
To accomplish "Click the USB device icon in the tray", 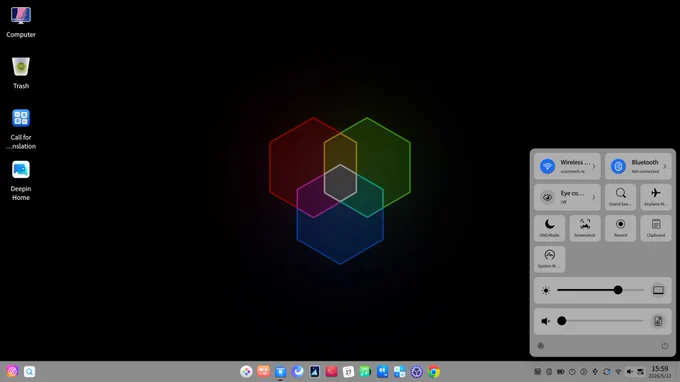I will pyautogui.click(x=595, y=372).
